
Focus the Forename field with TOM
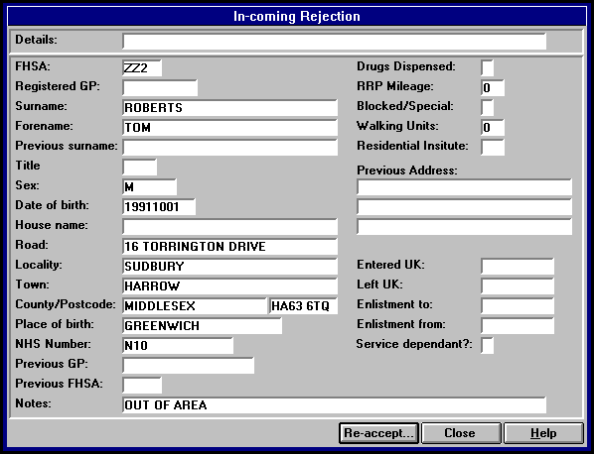[x=230, y=127]
